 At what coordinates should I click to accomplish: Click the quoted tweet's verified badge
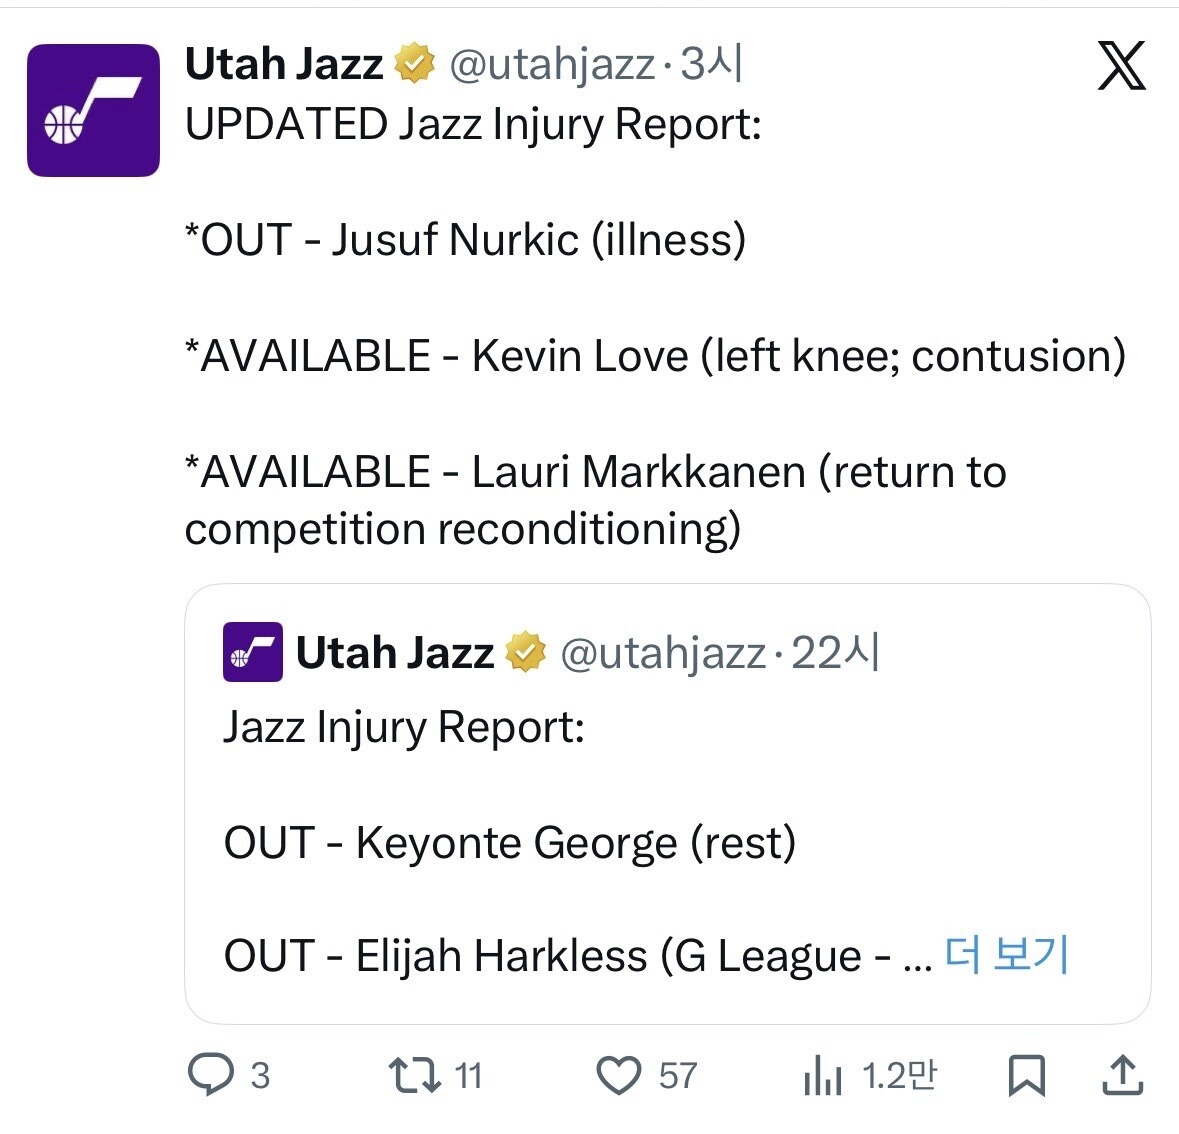pos(525,653)
